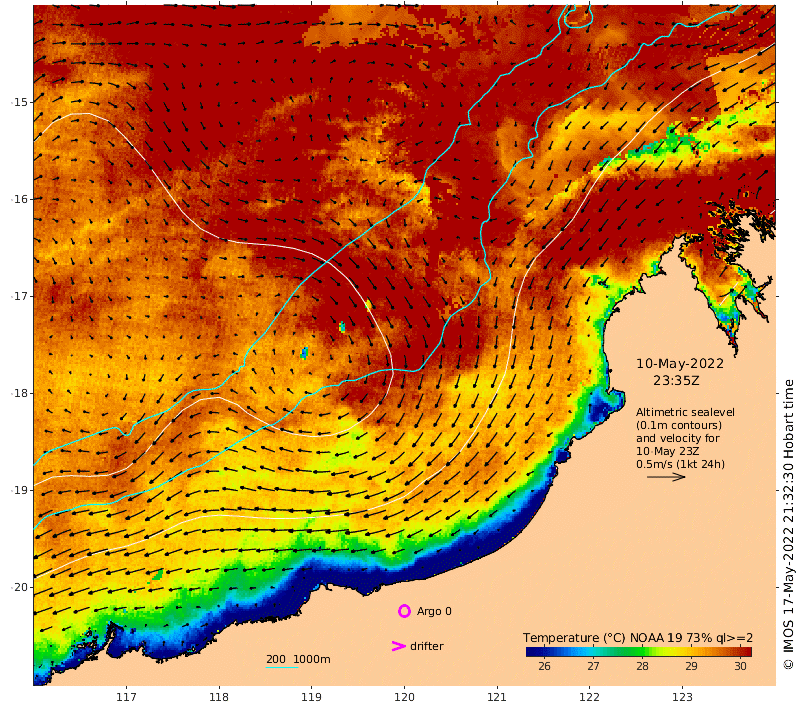The height and width of the screenshot is (710, 800).
Task: Click the latitude label -19
Action: (x=19, y=490)
